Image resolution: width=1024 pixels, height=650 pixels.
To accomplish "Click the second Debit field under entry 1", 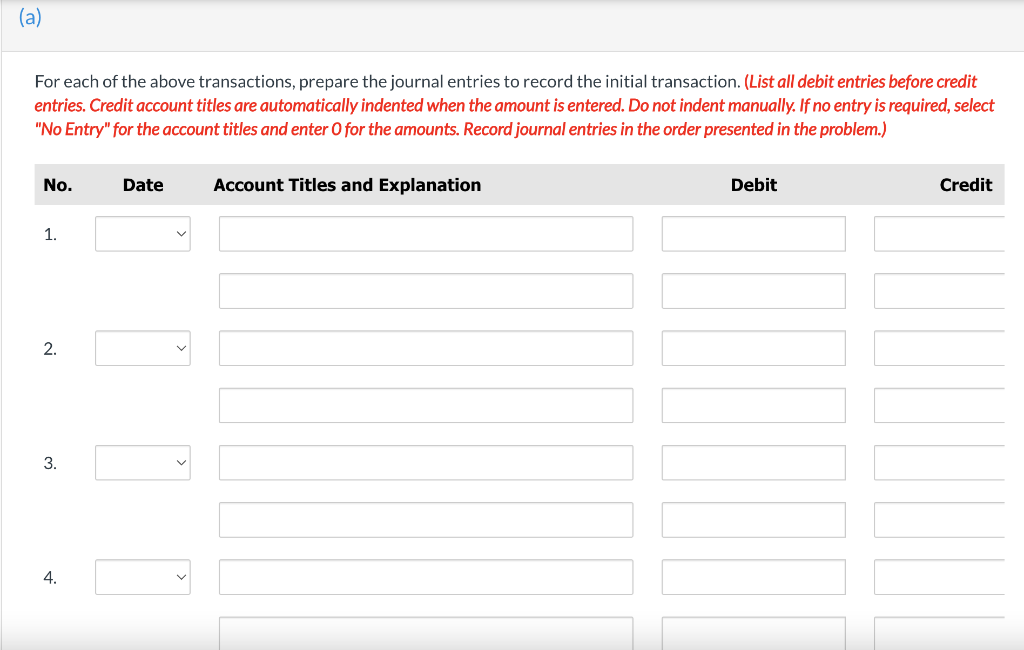I will 753,290.
